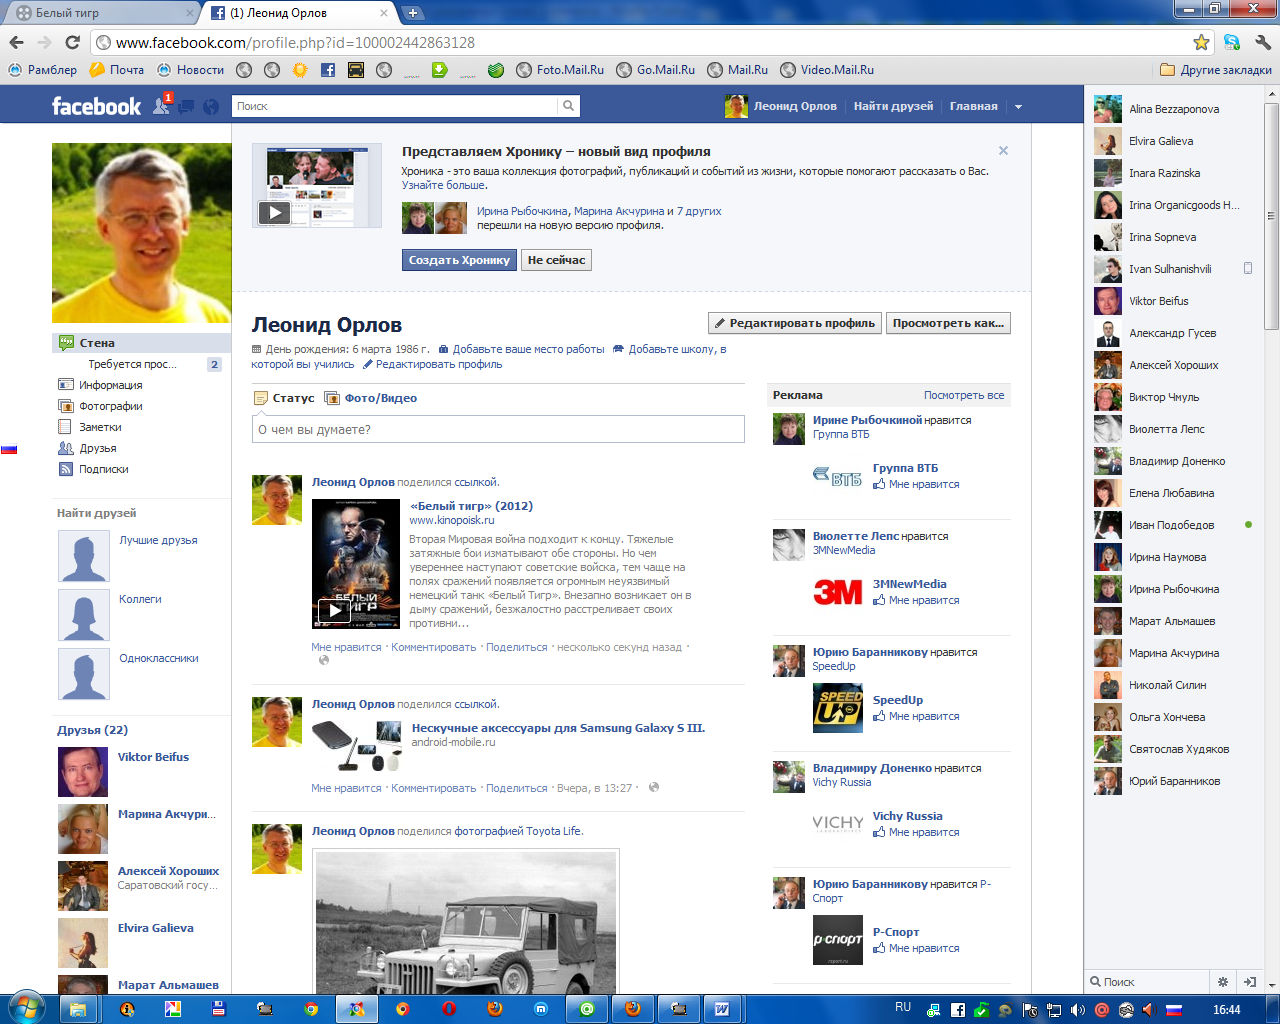Viewport: 1280px width, 1024px height.
Task: Click the search magnifier button
Action: pyautogui.click(x=568, y=106)
